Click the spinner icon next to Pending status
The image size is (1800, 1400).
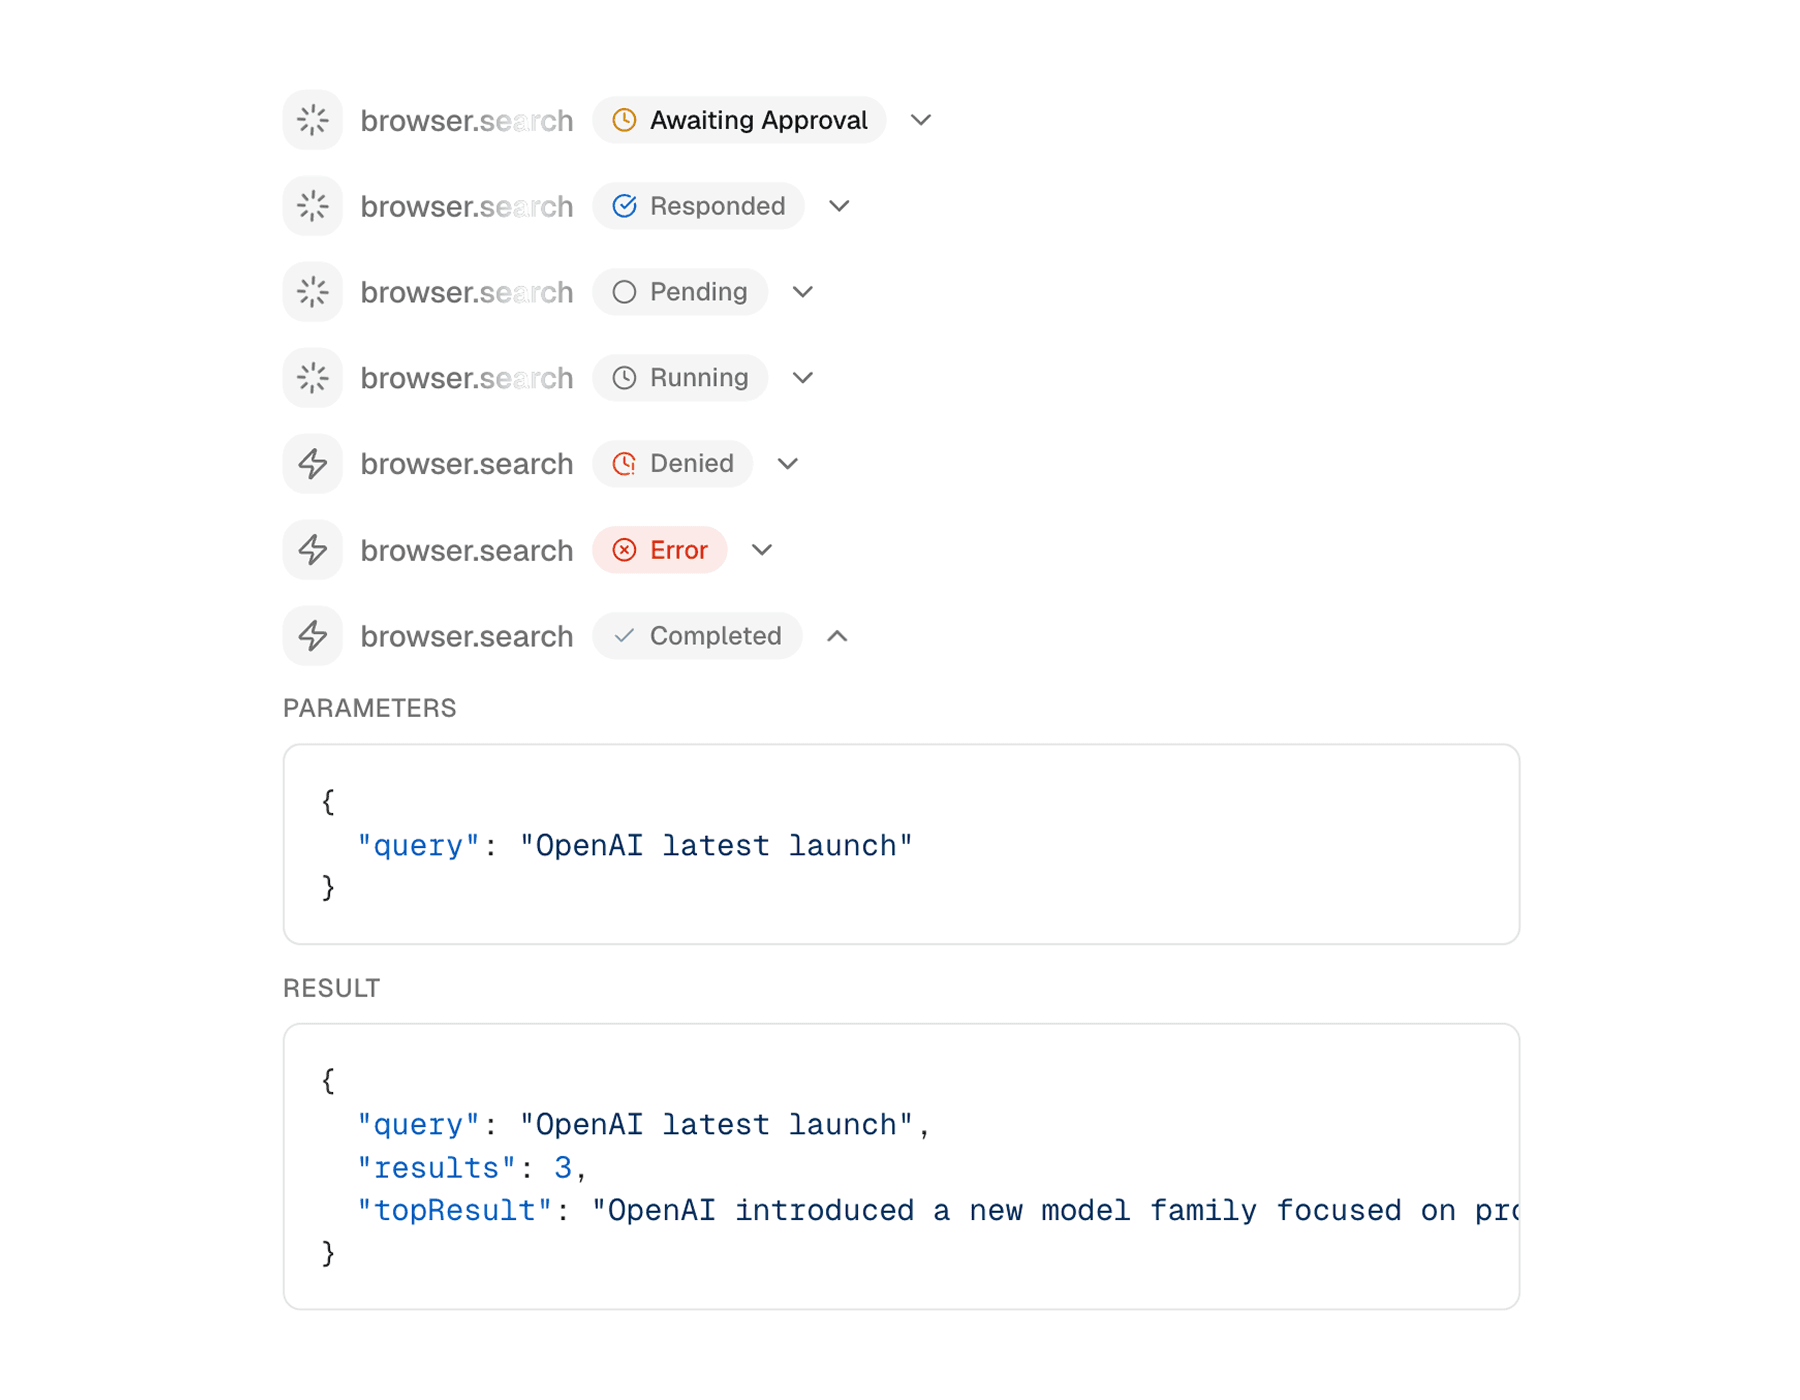[x=312, y=291]
